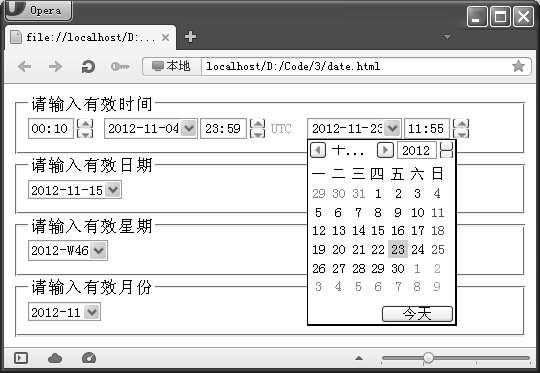Maximize the Opera window

tap(500, 16)
